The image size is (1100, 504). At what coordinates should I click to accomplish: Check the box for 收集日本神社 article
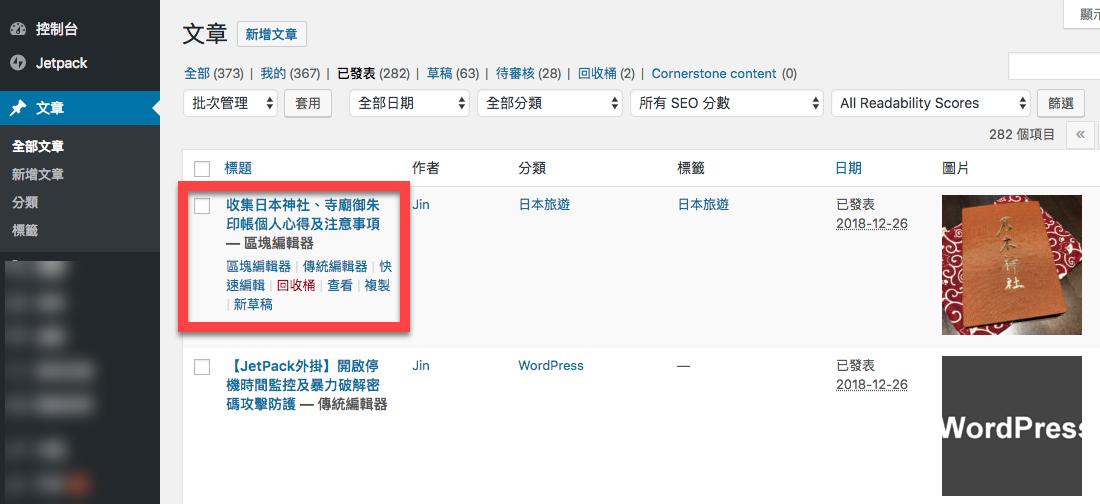[x=202, y=206]
